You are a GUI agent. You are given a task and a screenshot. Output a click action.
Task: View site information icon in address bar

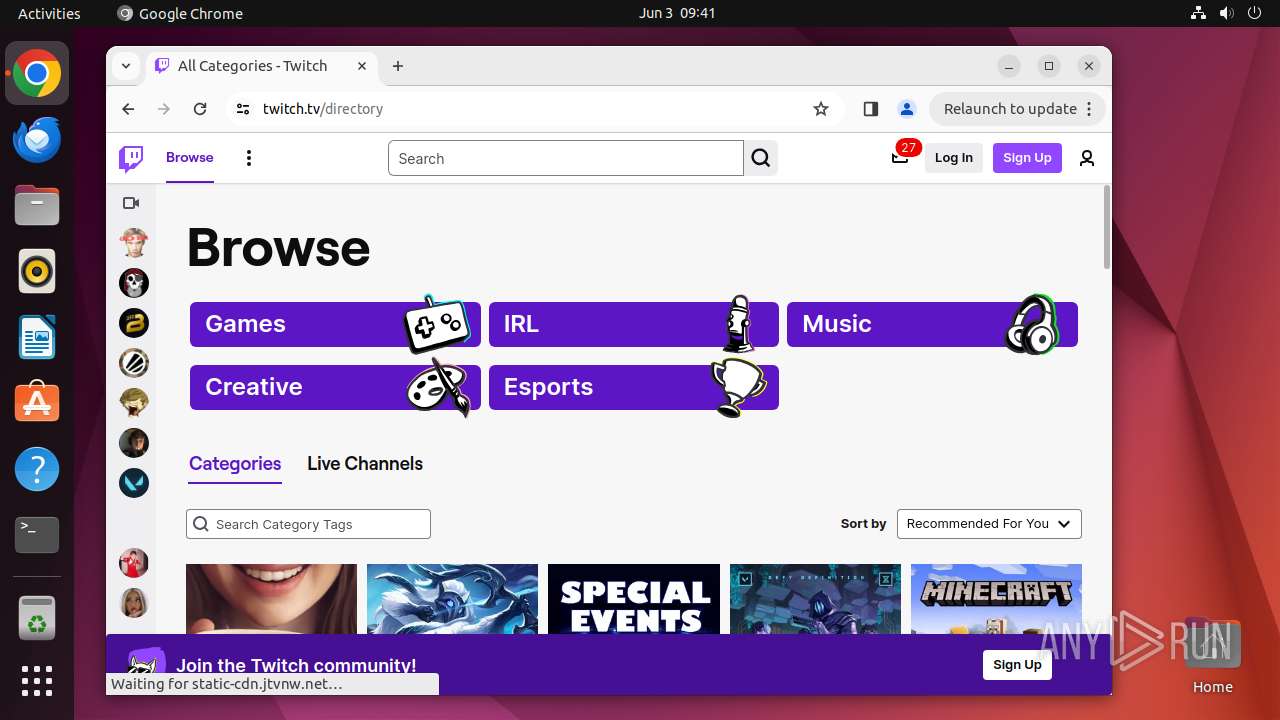pyautogui.click(x=243, y=109)
